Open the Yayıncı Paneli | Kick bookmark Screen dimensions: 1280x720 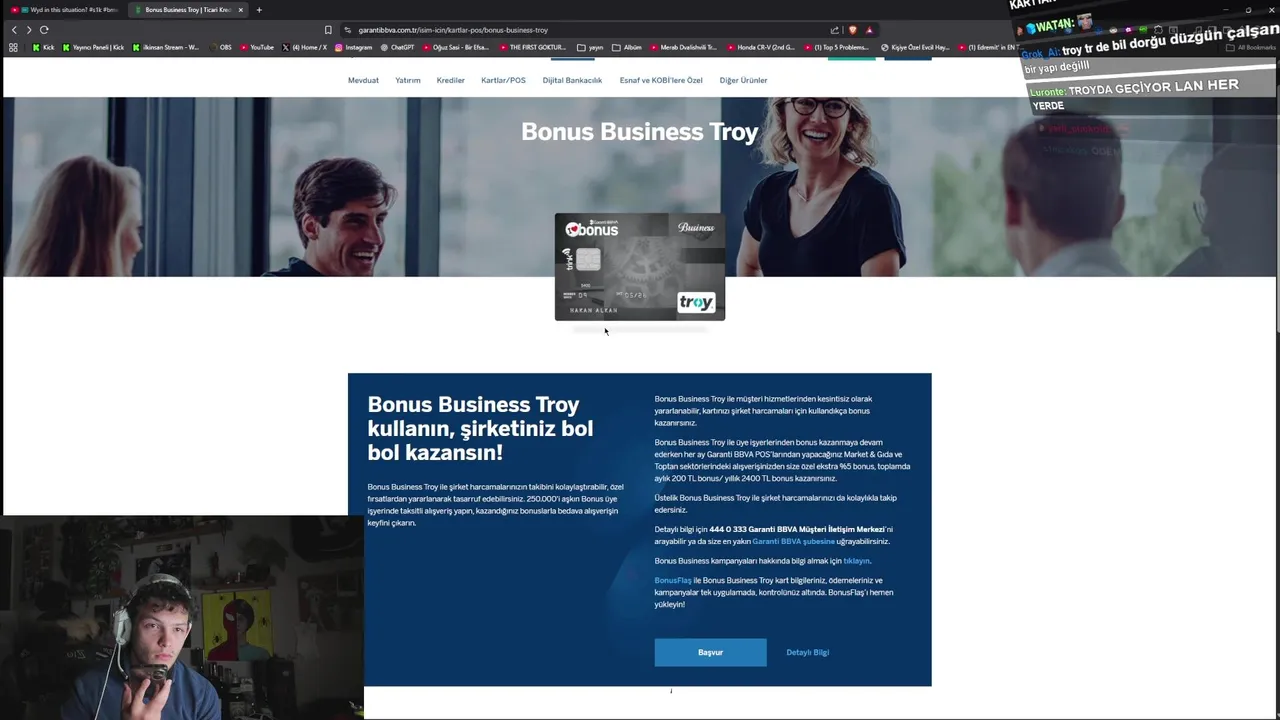click(x=93, y=47)
